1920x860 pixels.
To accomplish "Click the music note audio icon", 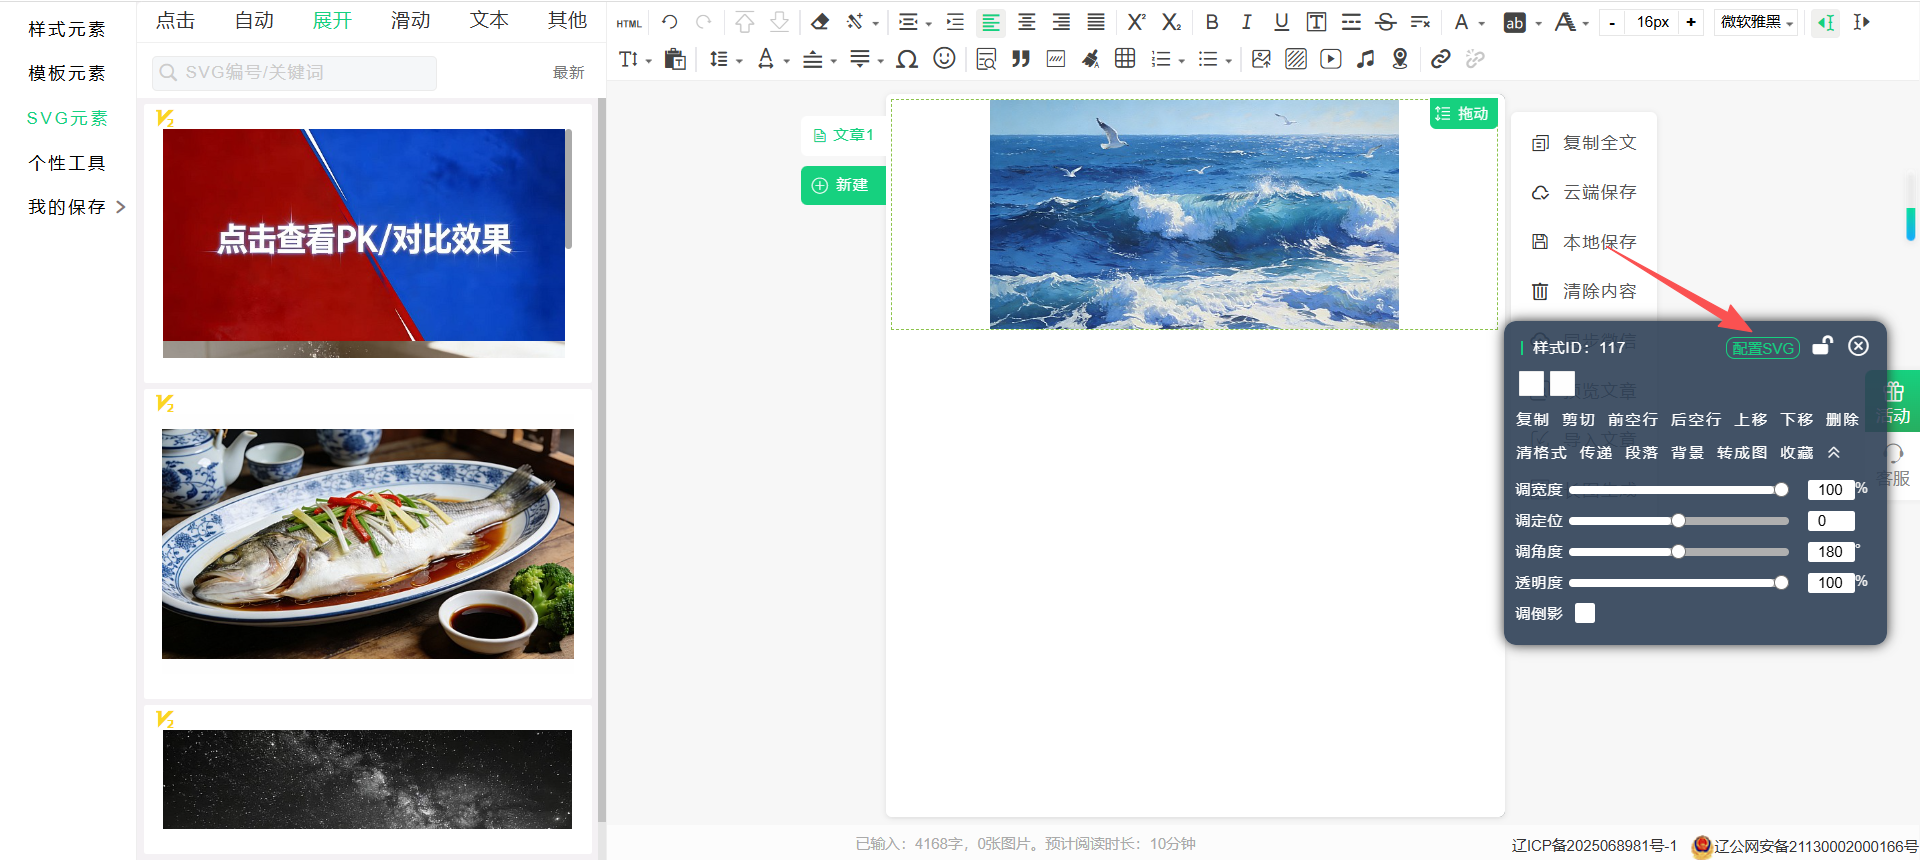I will click(1365, 59).
